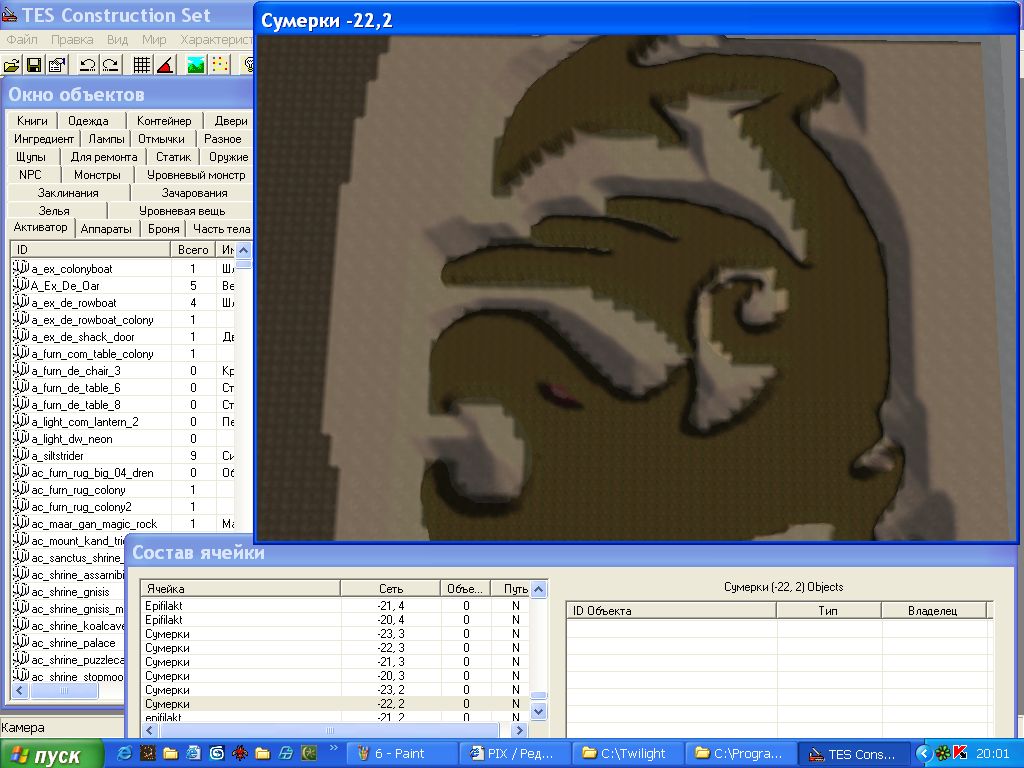Switch to the Монстры tab
Screen dimensions: 1024x768
(x=97, y=175)
